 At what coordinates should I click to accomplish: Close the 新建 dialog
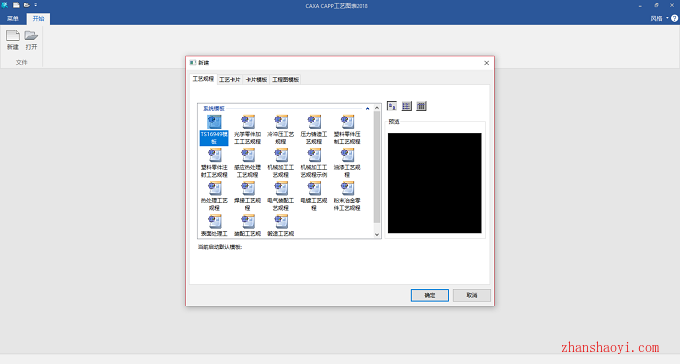pyautogui.click(x=487, y=63)
